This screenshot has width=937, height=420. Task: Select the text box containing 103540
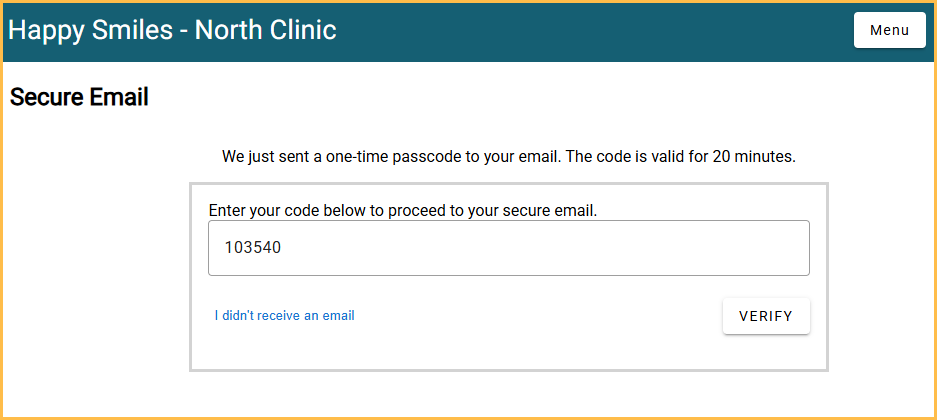click(x=508, y=248)
